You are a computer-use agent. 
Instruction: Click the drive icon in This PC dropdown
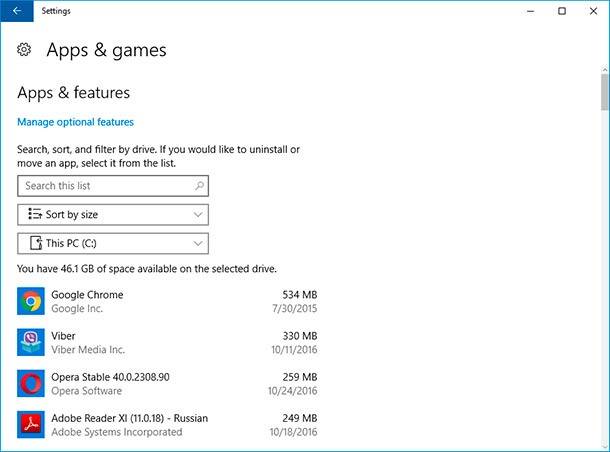click(36, 243)
